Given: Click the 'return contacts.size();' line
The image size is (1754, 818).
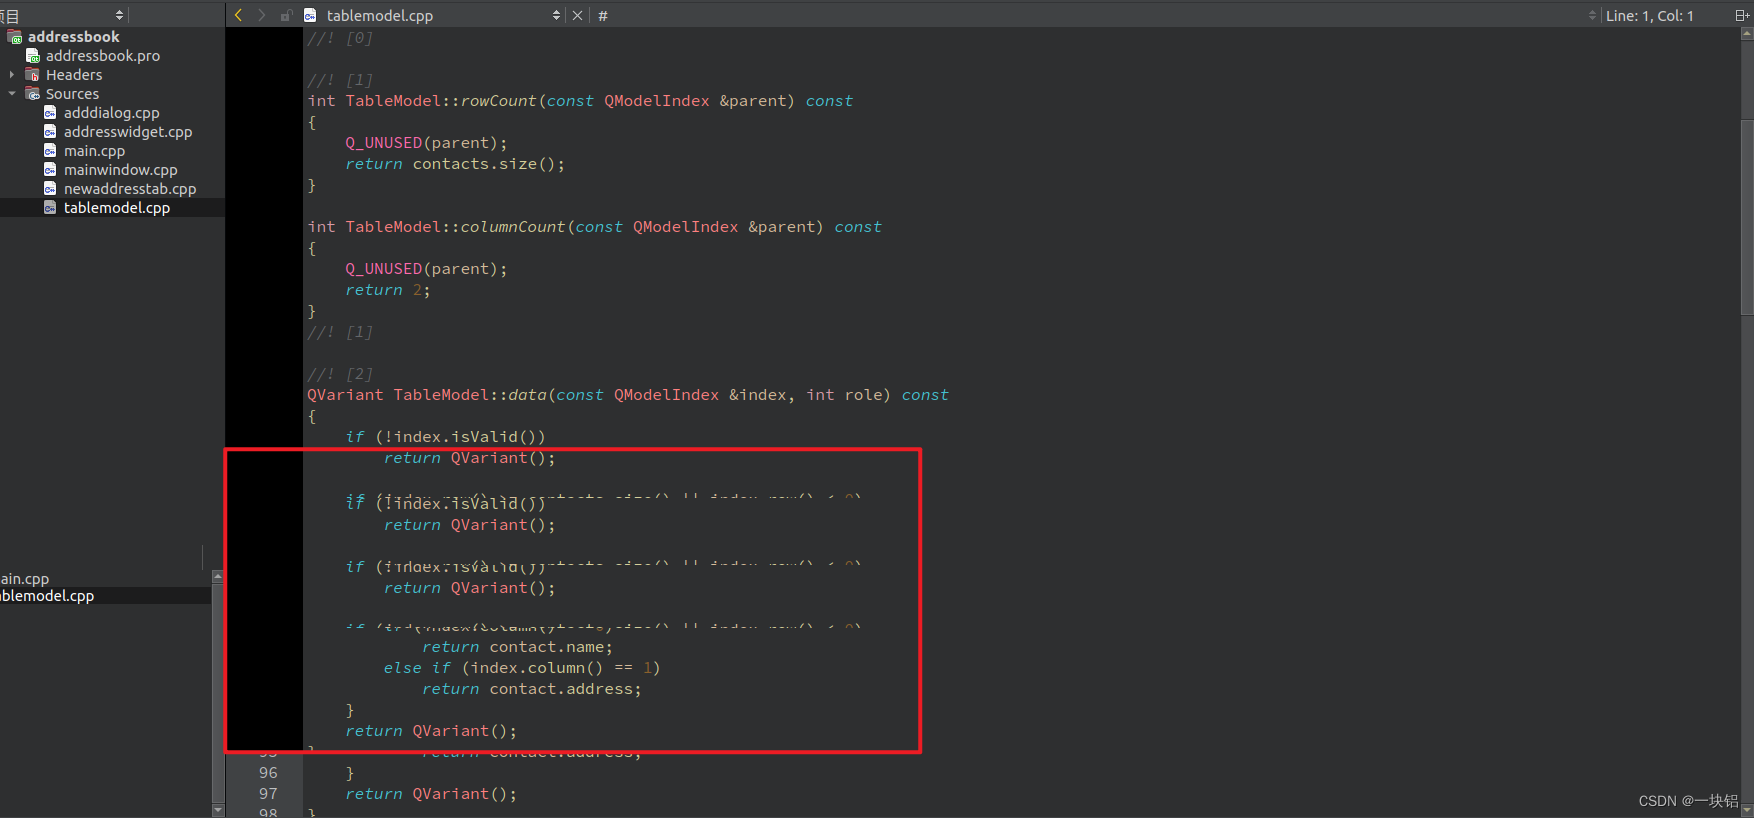Looking at the screenshot, I should (x=455, y=164).
